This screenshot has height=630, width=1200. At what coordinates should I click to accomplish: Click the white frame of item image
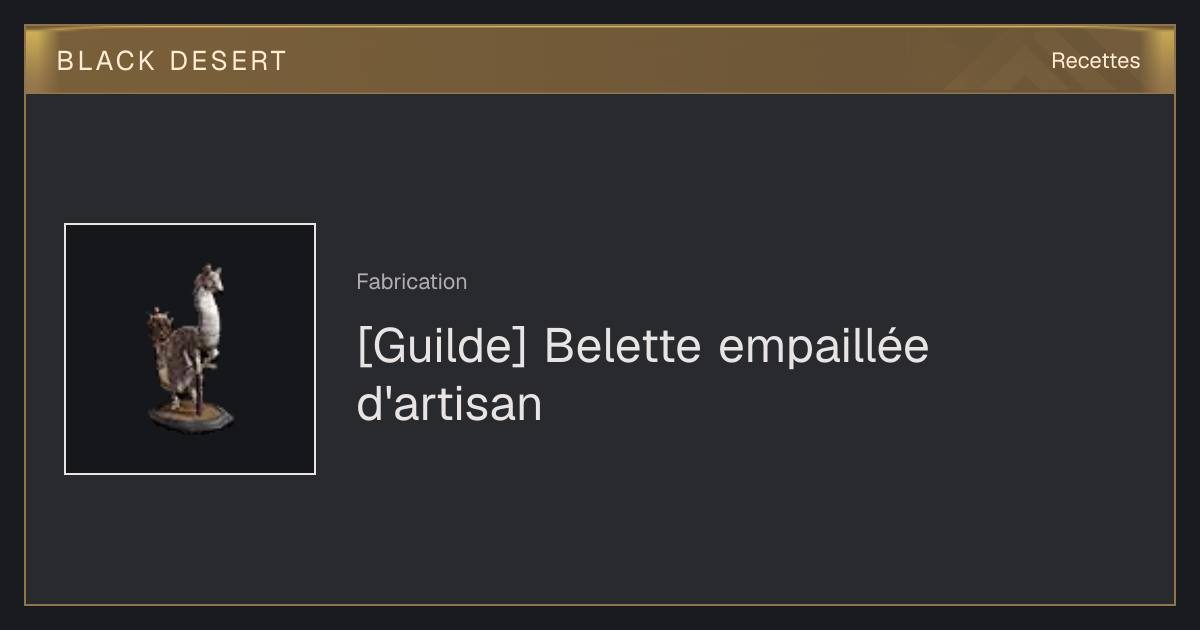tap(65, 349)
